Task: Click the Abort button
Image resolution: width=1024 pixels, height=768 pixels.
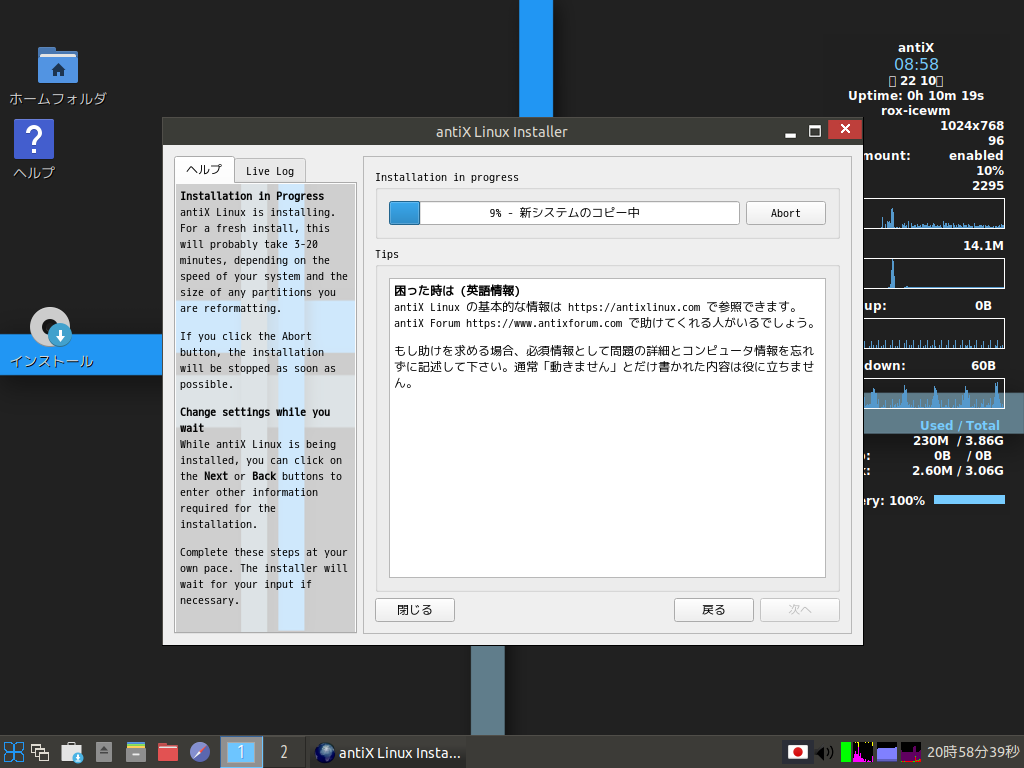Action: (786, 213)
